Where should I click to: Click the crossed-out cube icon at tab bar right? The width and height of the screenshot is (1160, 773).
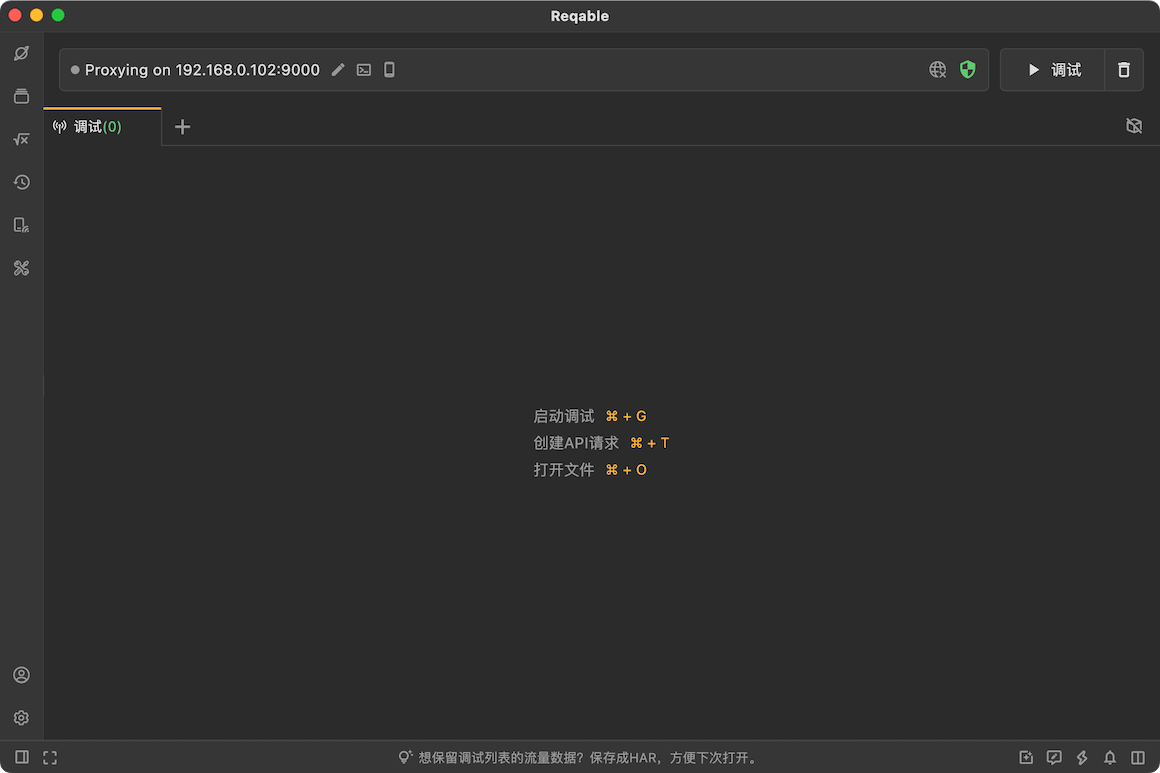click(1134, 126)
